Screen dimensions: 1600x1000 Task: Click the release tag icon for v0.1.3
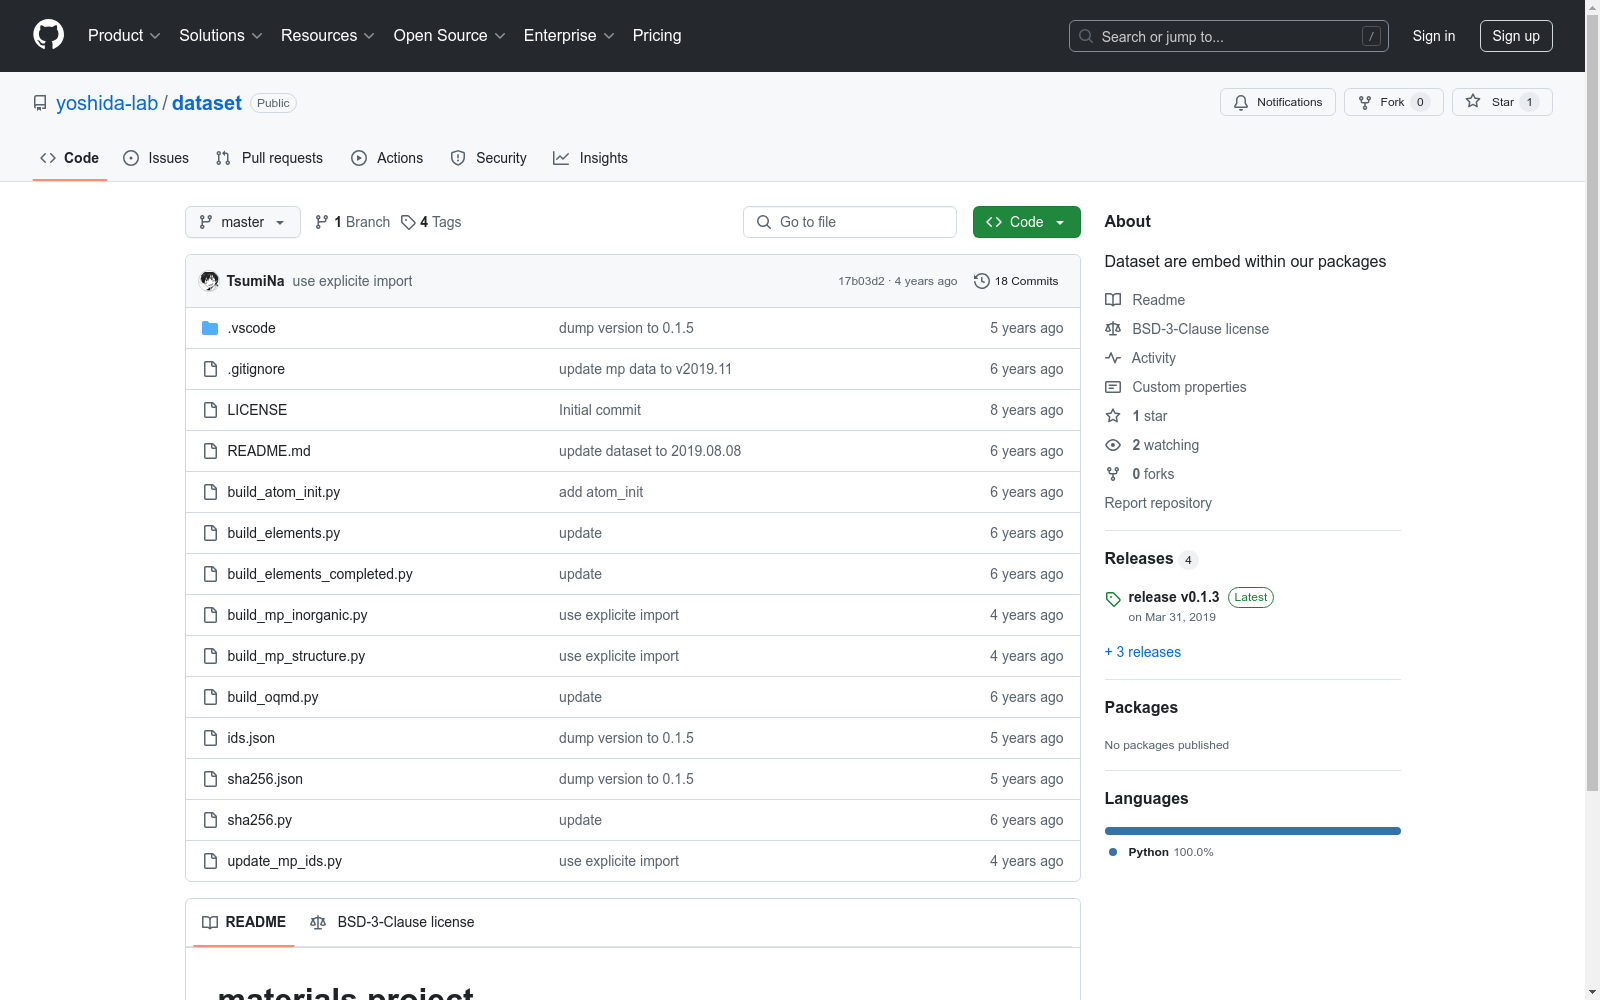pyautogui.click(x=1113, y=599)
